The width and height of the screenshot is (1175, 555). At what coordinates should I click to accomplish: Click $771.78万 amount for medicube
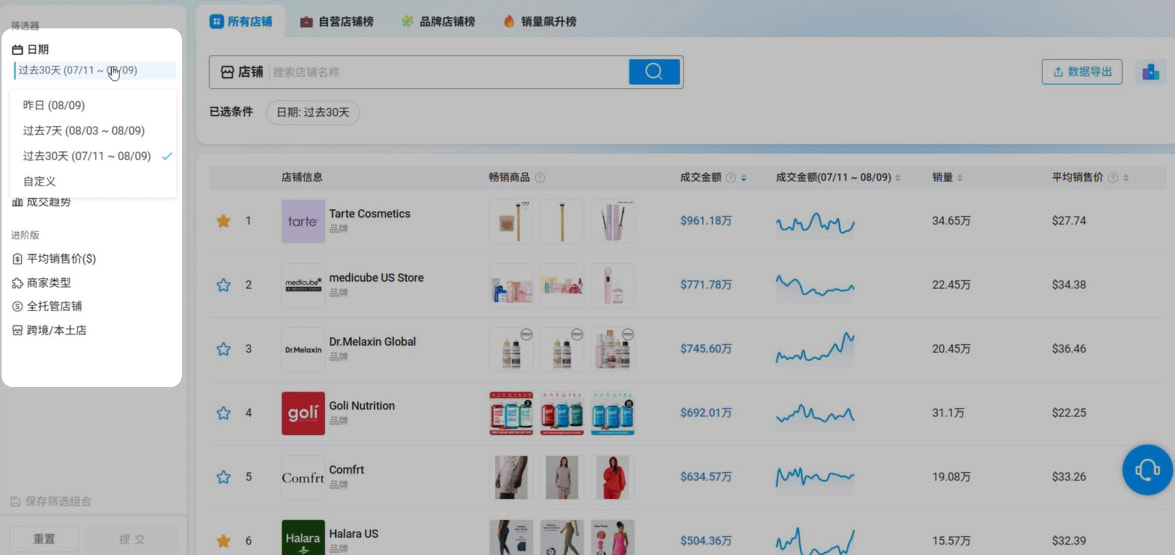click(x=706, y=285)
